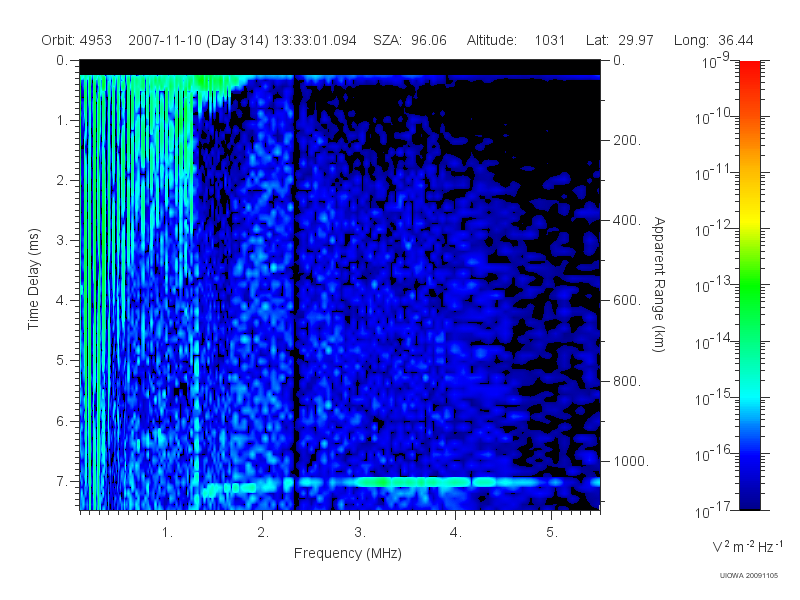Click the '10^-11' colorbar tick label
This screenshot has height=600, width=800.
714,173
